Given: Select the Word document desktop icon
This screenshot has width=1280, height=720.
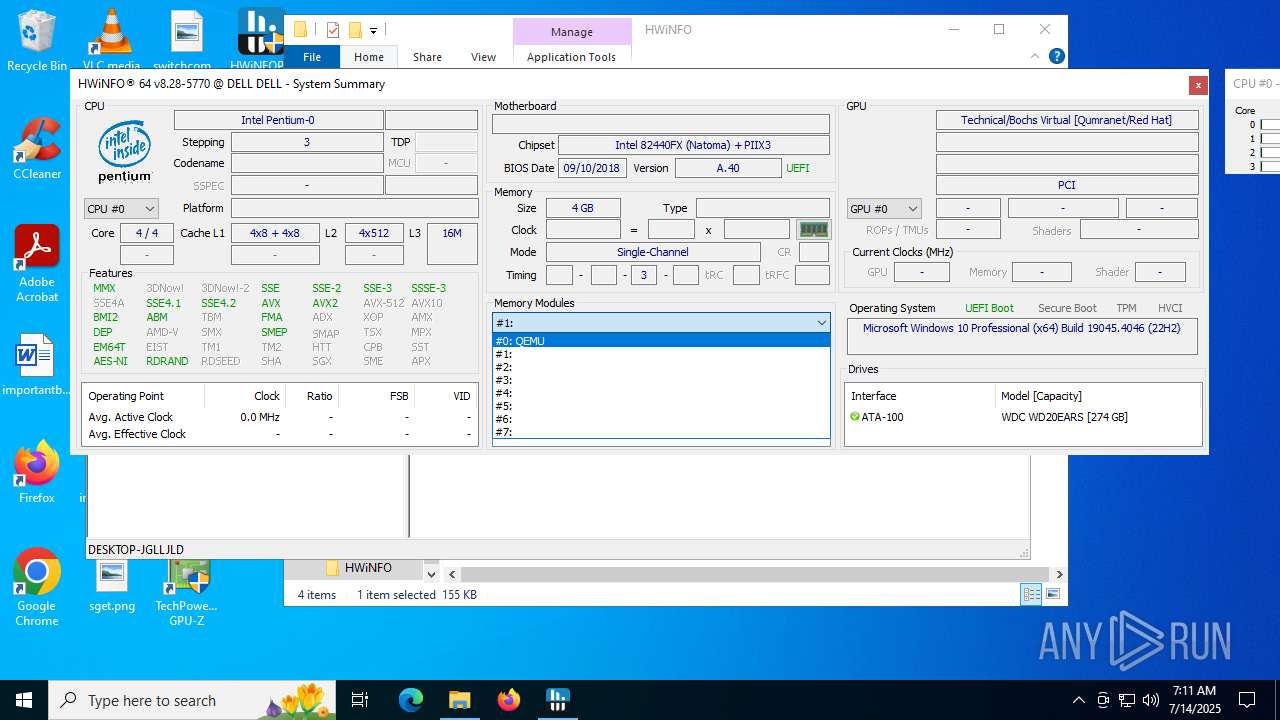Looking at the screenshot, I should [x=36, y=367].
